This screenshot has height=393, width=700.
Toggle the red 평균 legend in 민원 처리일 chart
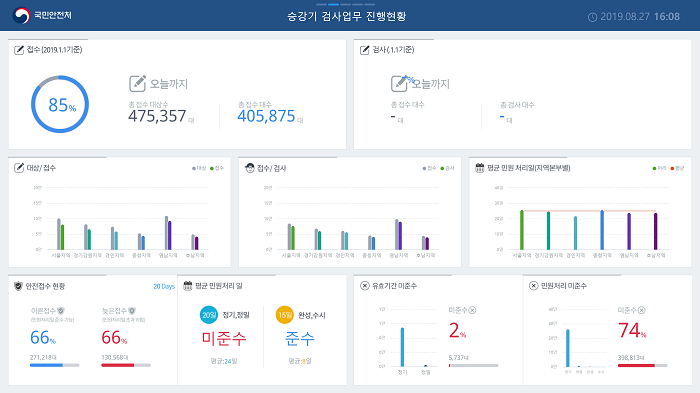pos(677,168)
